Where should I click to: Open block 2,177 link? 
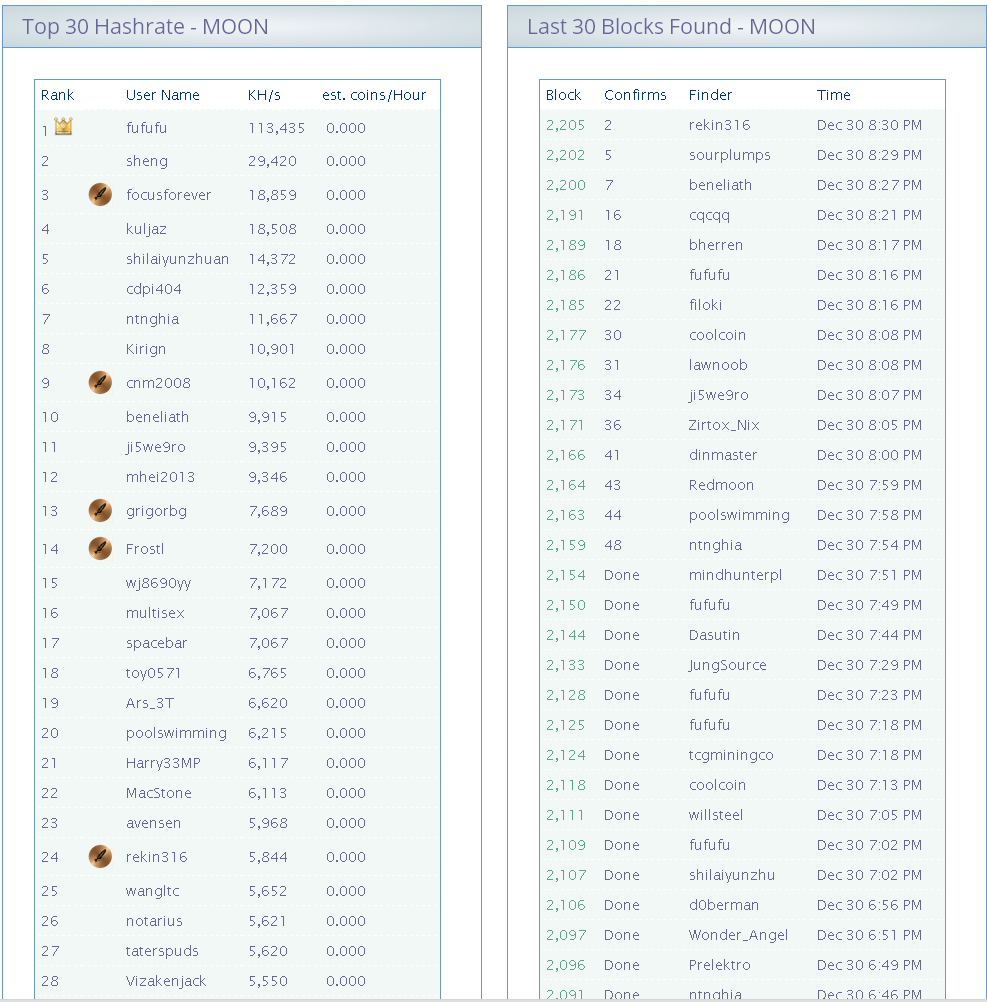click(565, 335)
